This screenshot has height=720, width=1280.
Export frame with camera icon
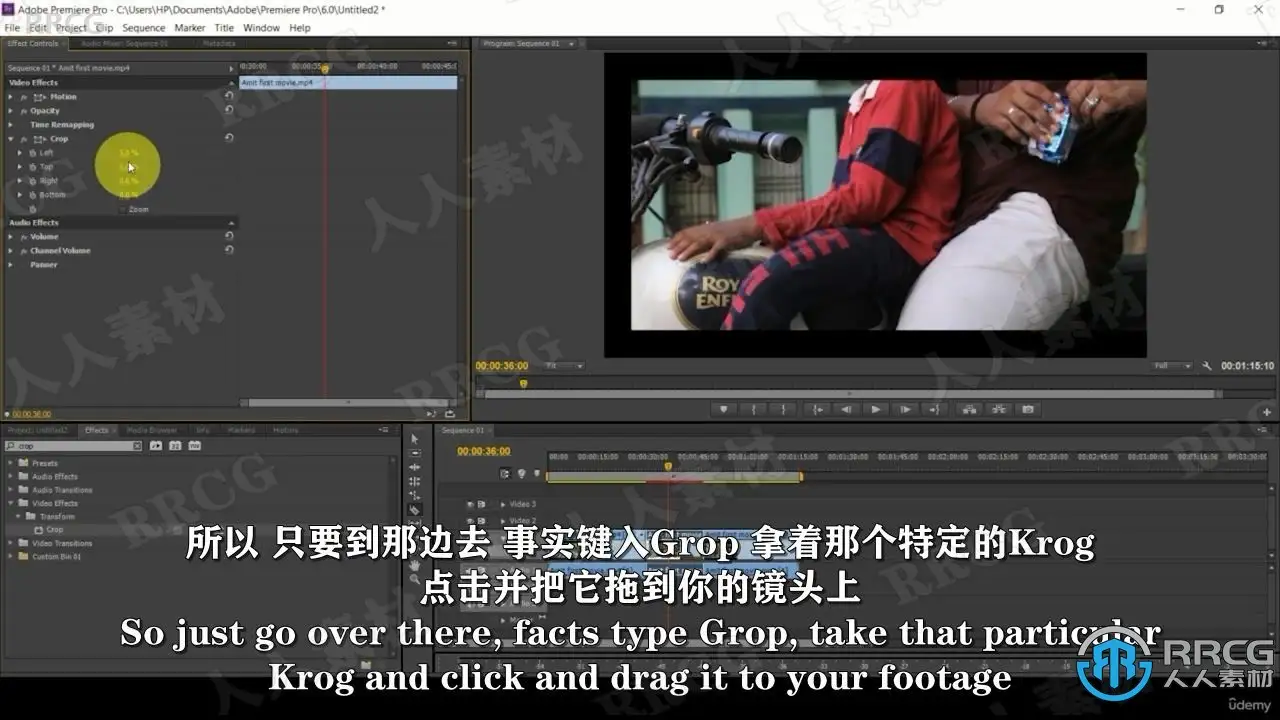[1027, 409]
